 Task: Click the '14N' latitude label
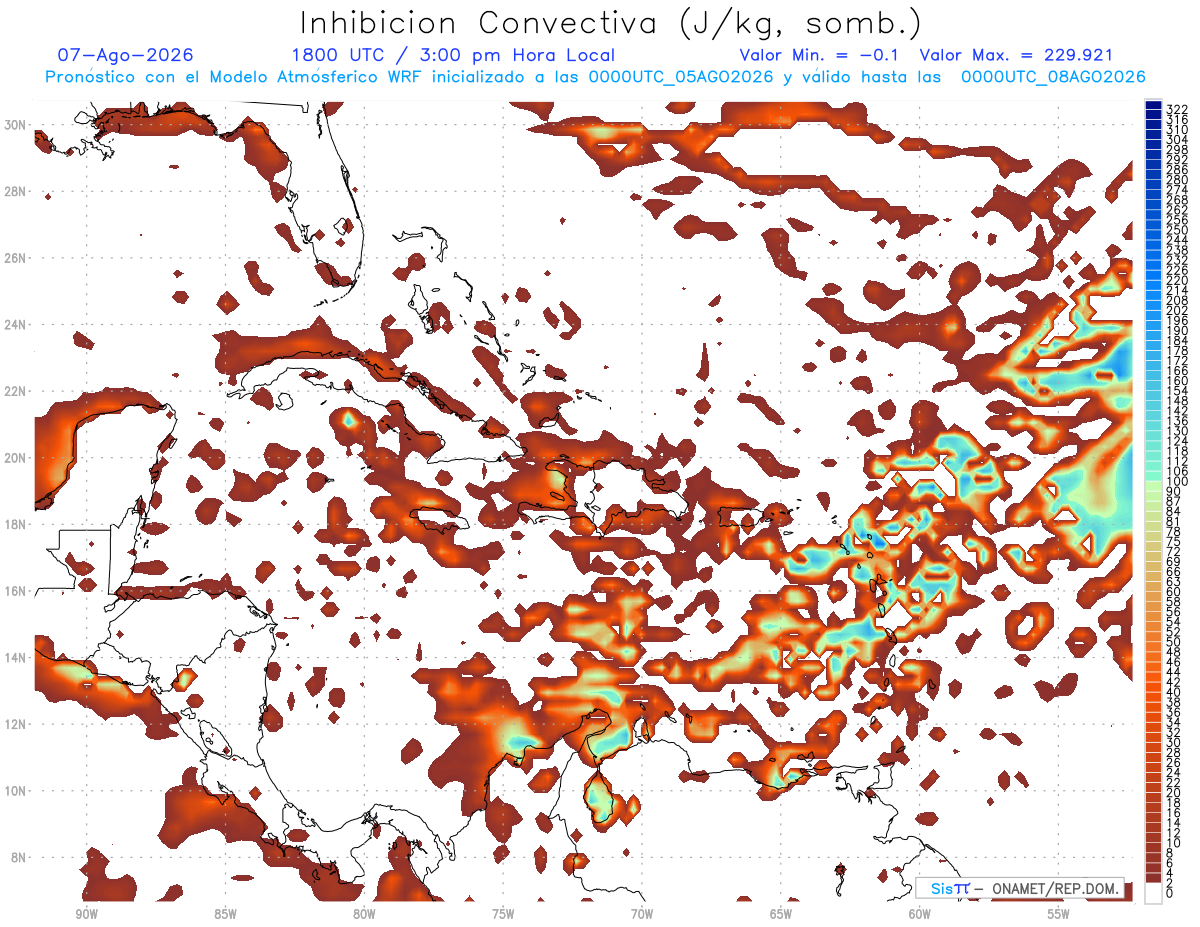tap(15, 657)
